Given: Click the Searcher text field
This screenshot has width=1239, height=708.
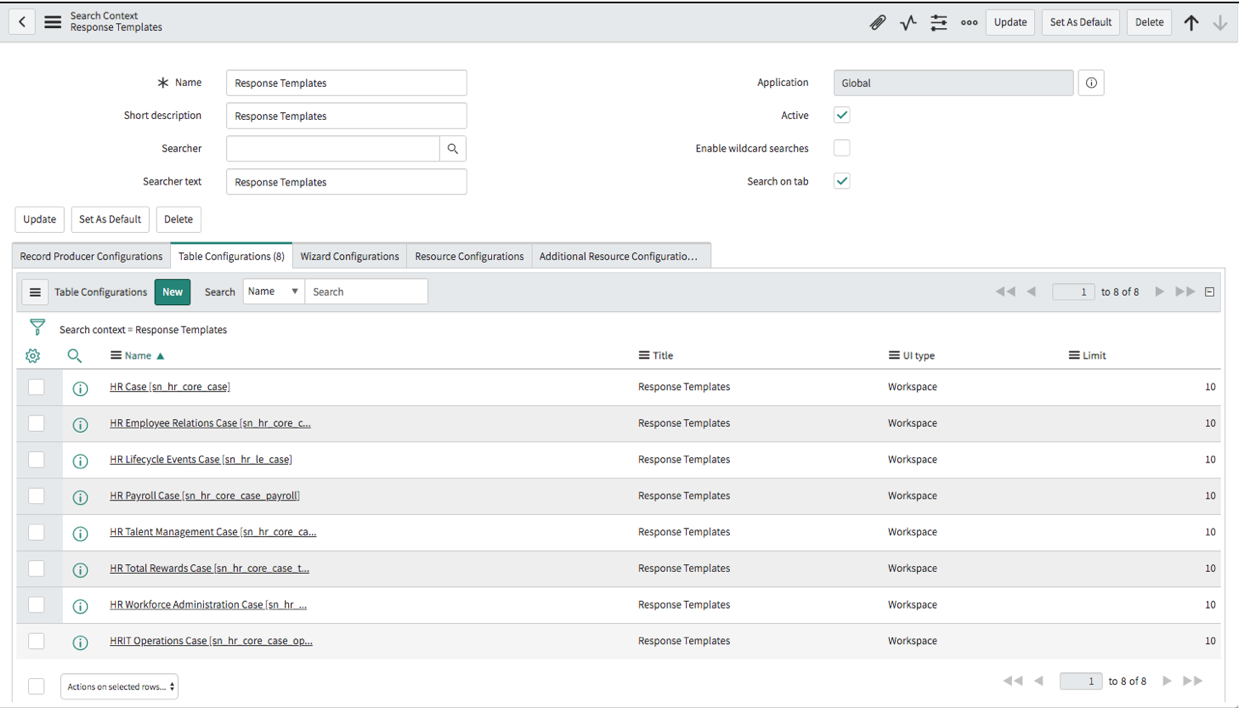Looking at the screenshot, I should coord(346,182).
